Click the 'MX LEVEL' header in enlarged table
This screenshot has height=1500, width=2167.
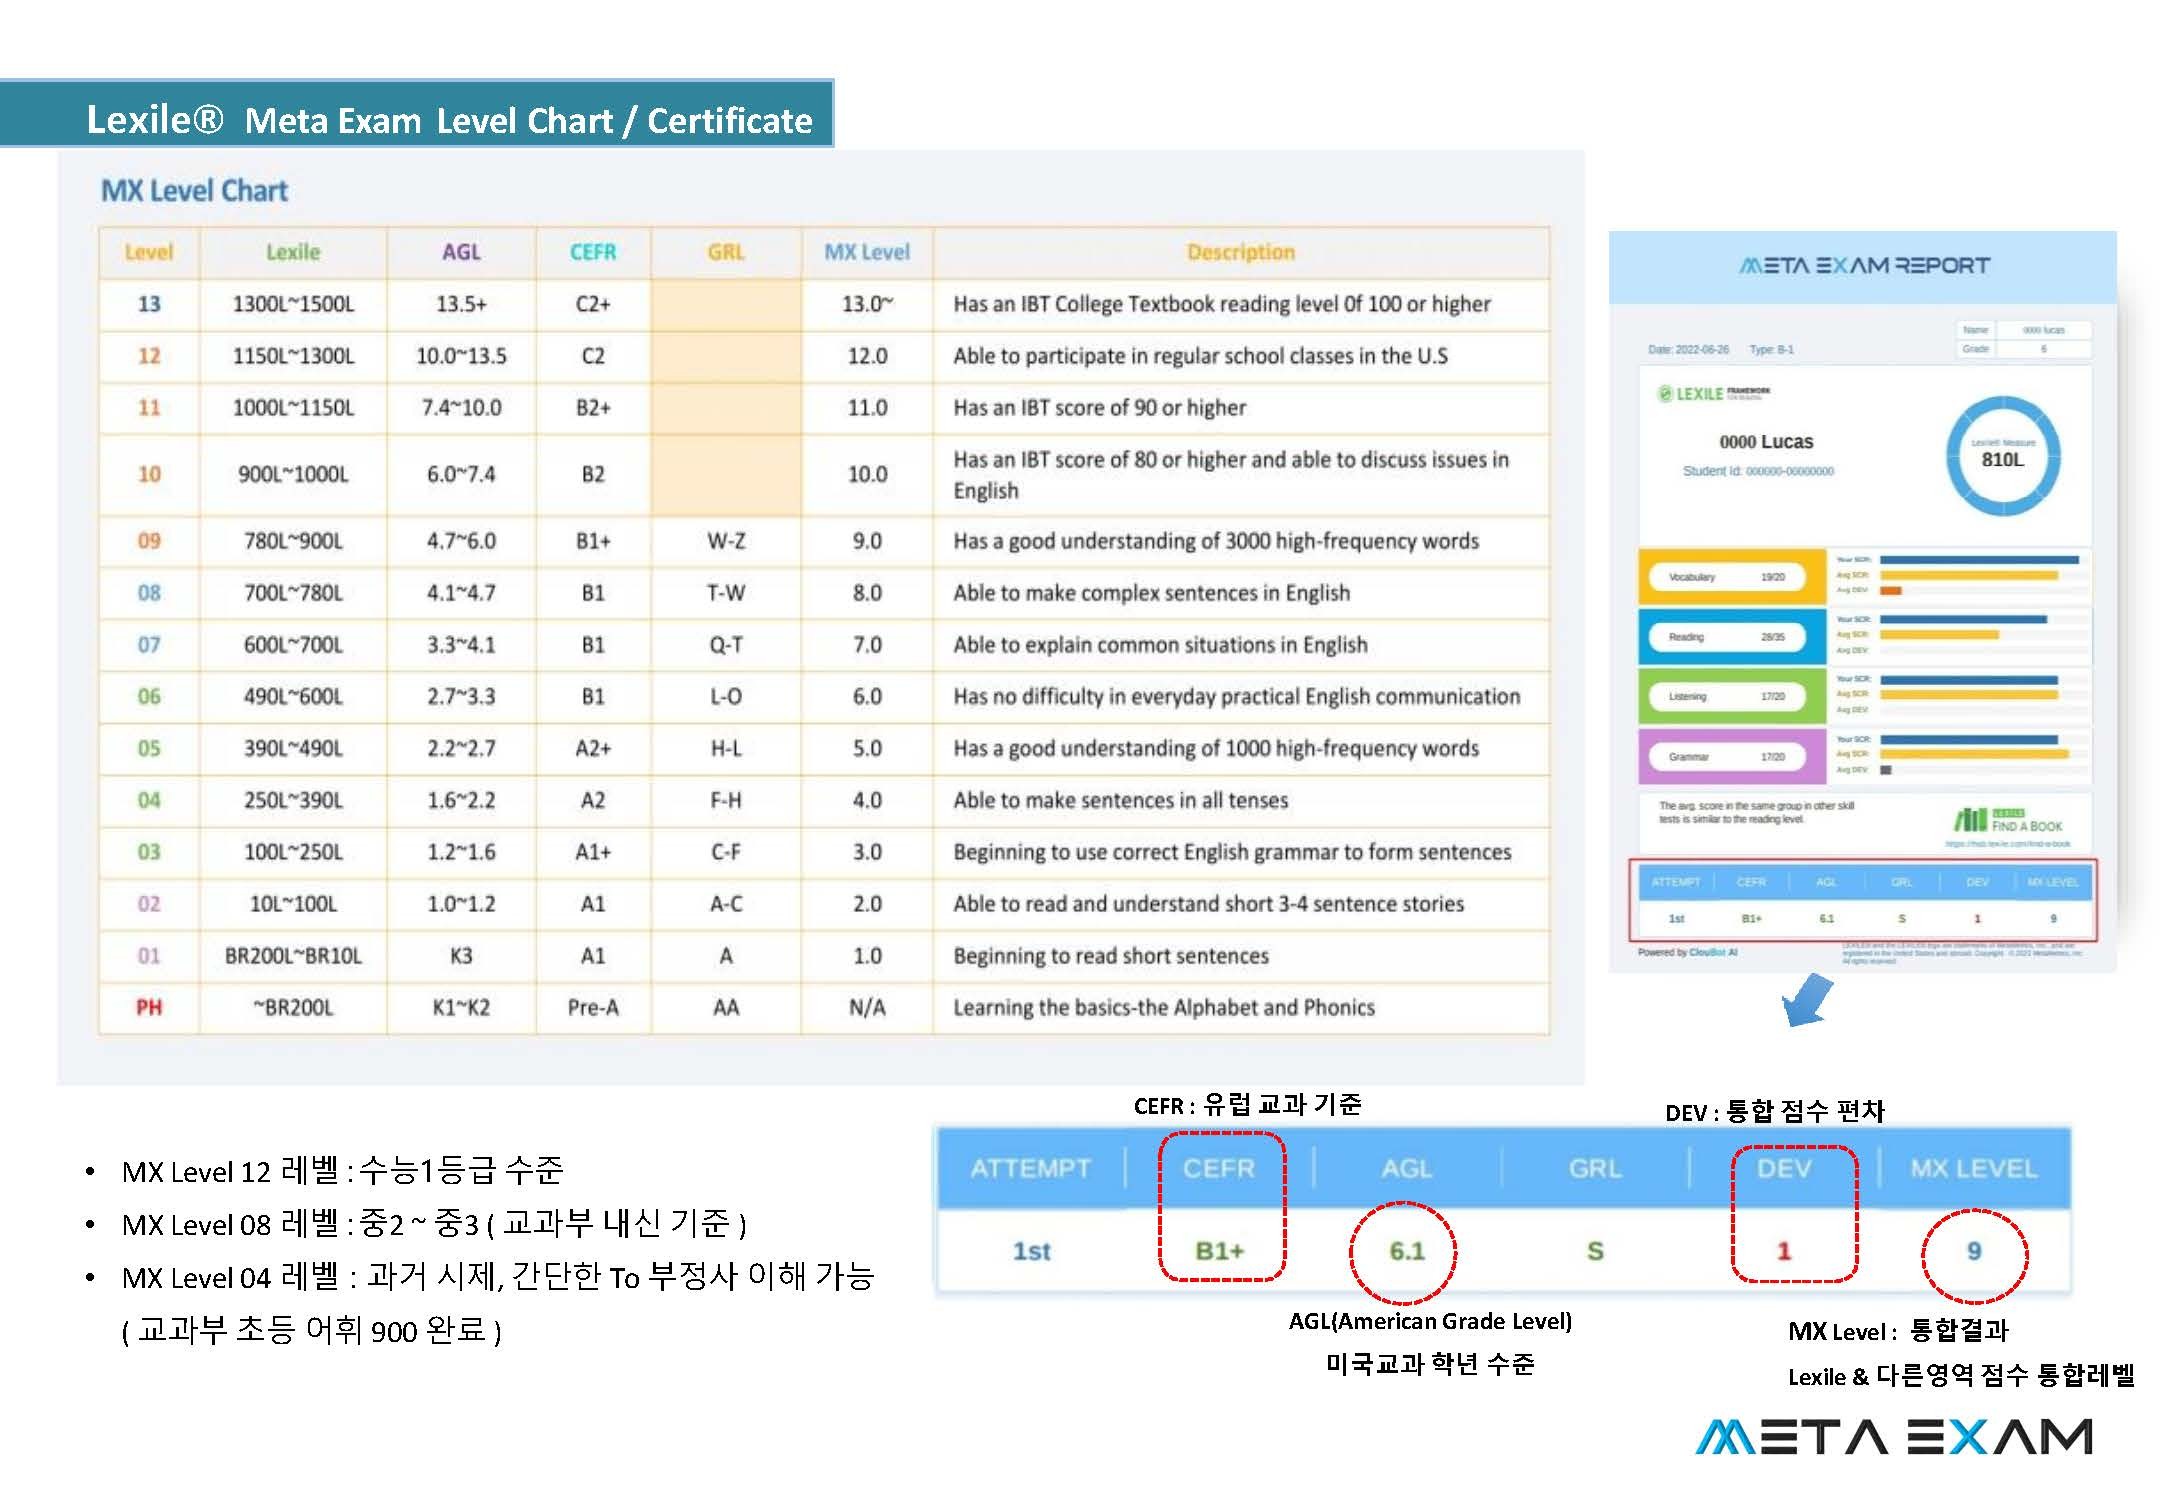click(x=1973, y=1169)
